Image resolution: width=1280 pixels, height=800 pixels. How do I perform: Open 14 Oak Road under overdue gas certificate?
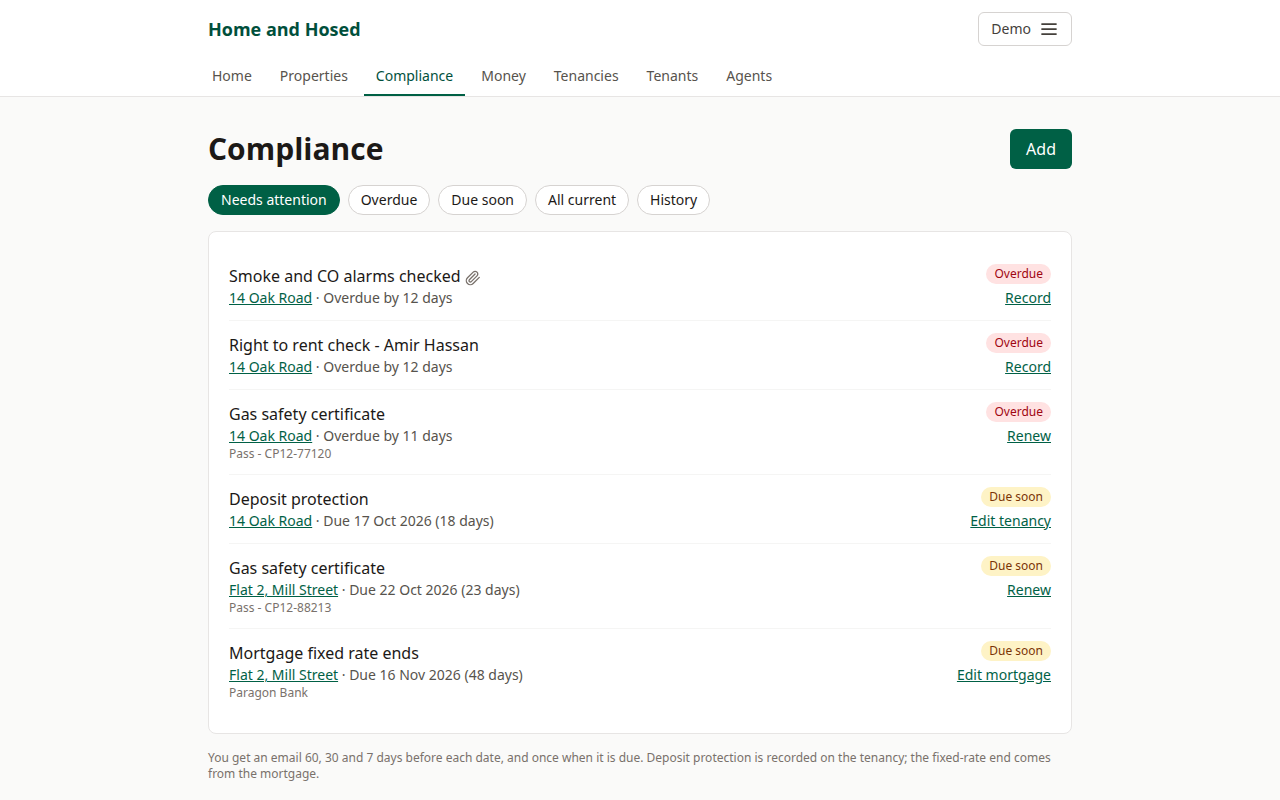[x=270, y=436]
